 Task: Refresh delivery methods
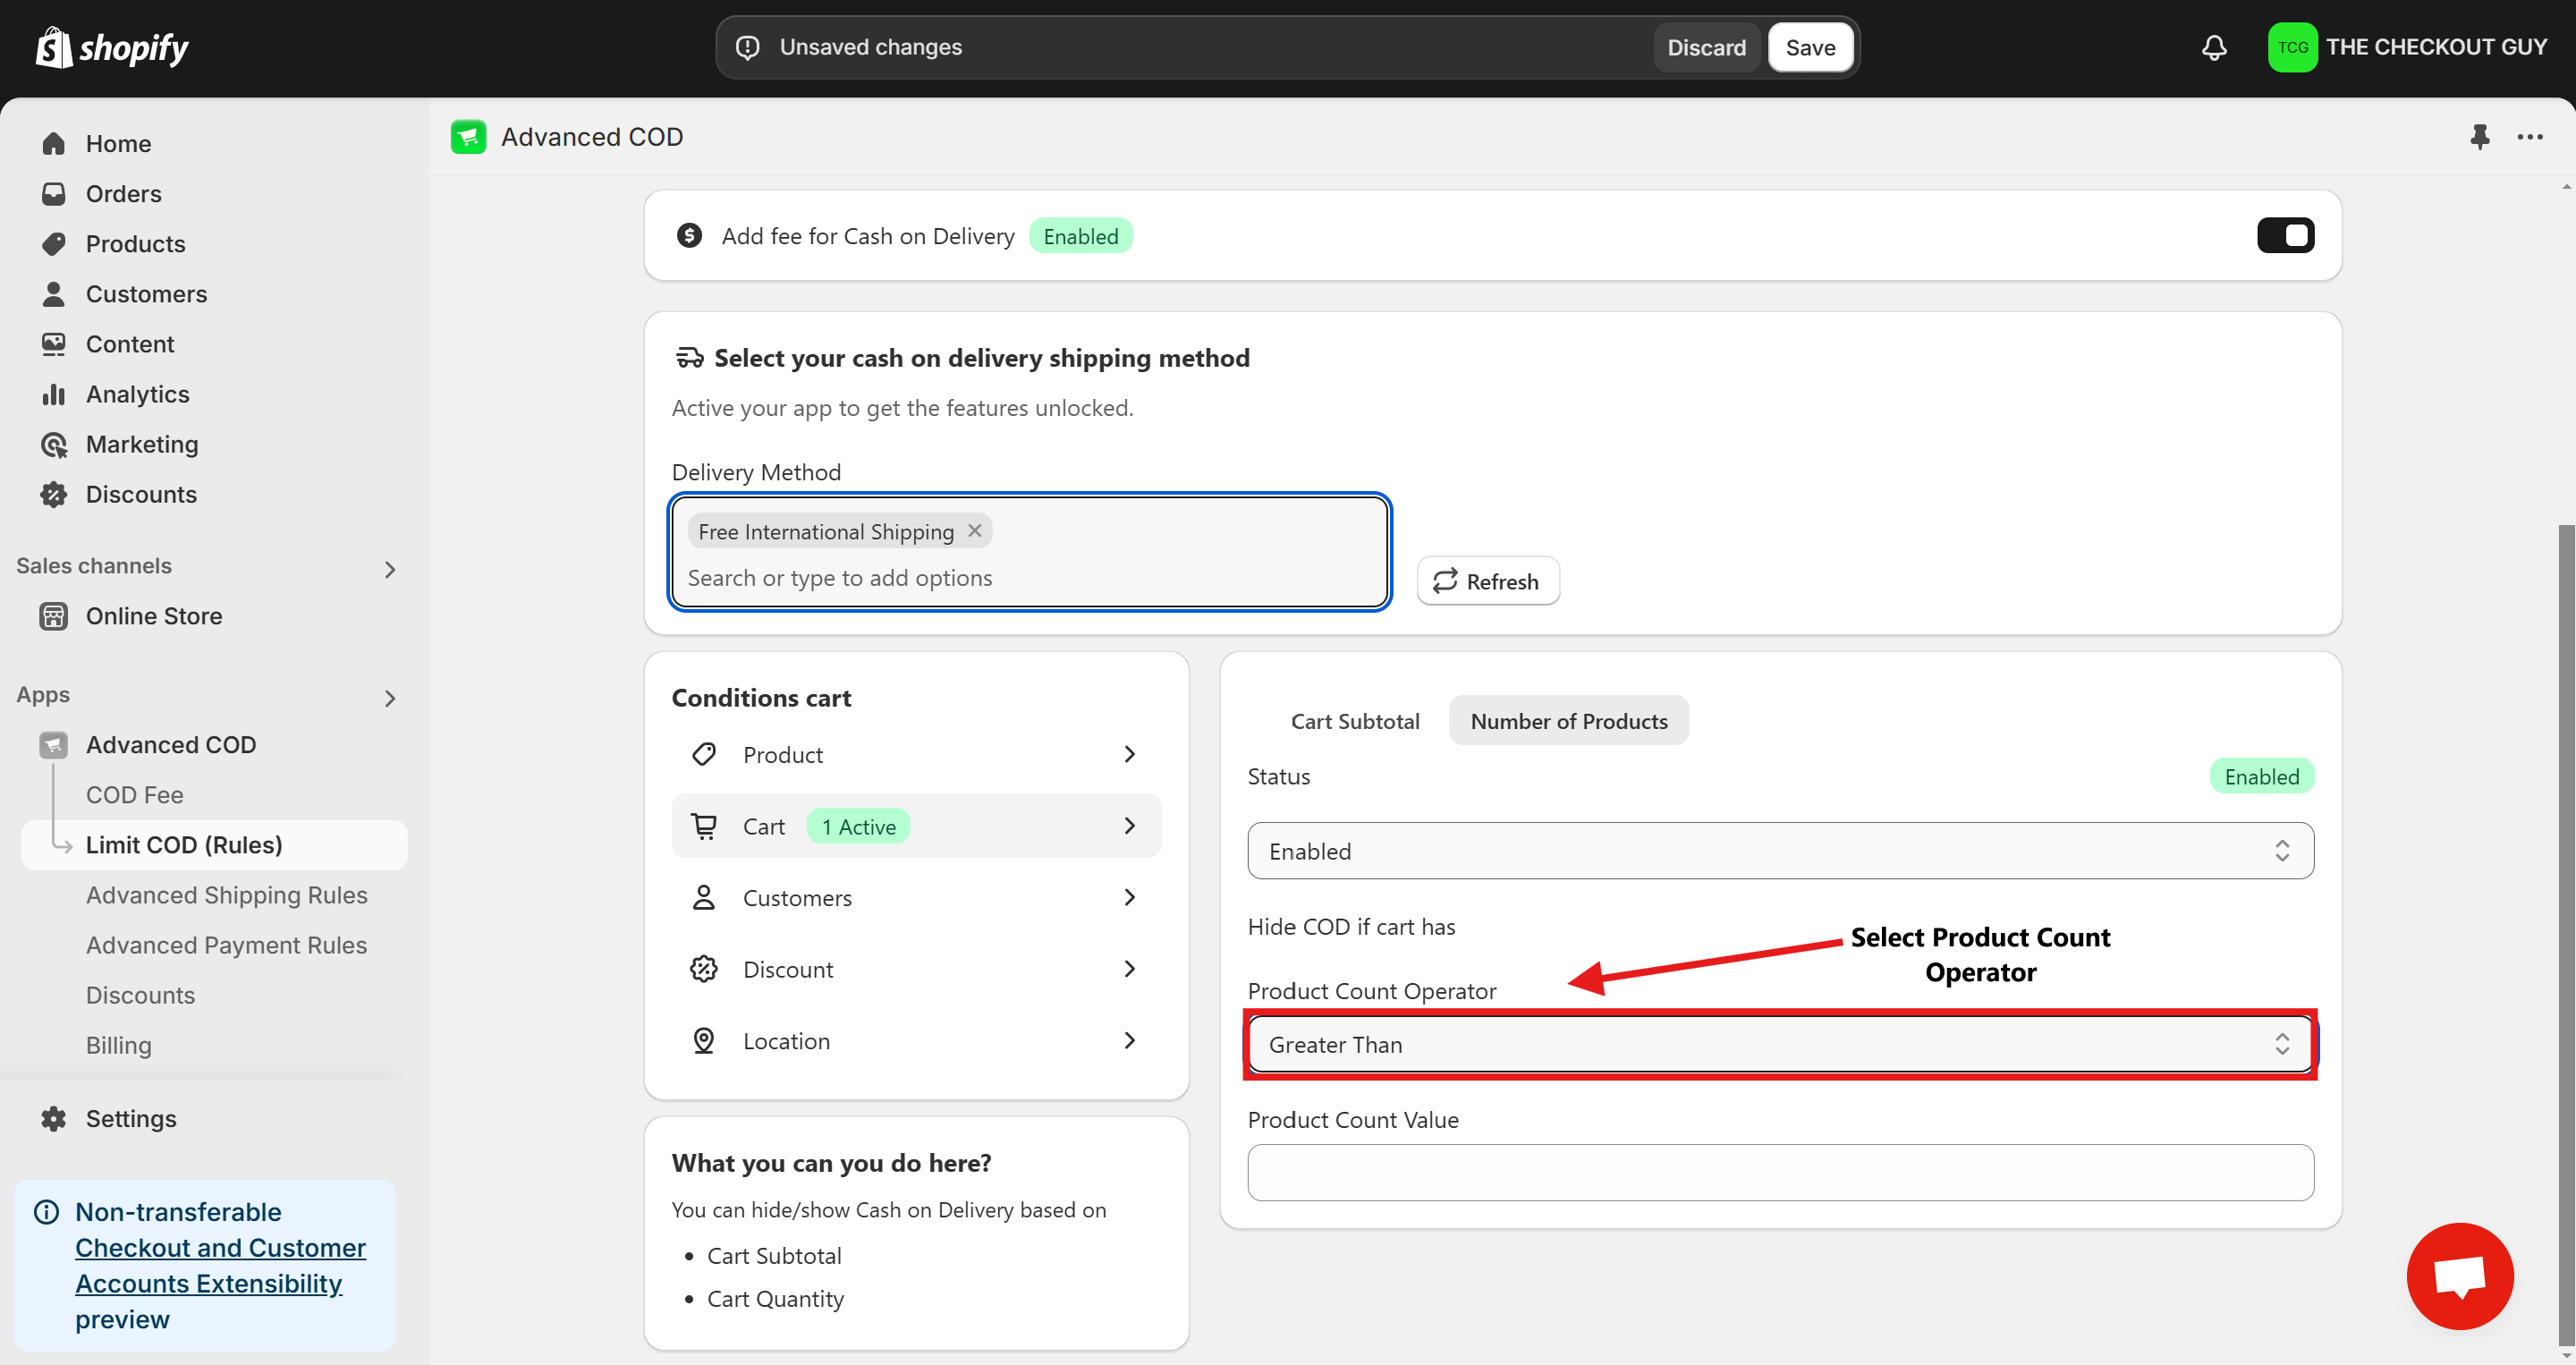[x=1488, y=581]
